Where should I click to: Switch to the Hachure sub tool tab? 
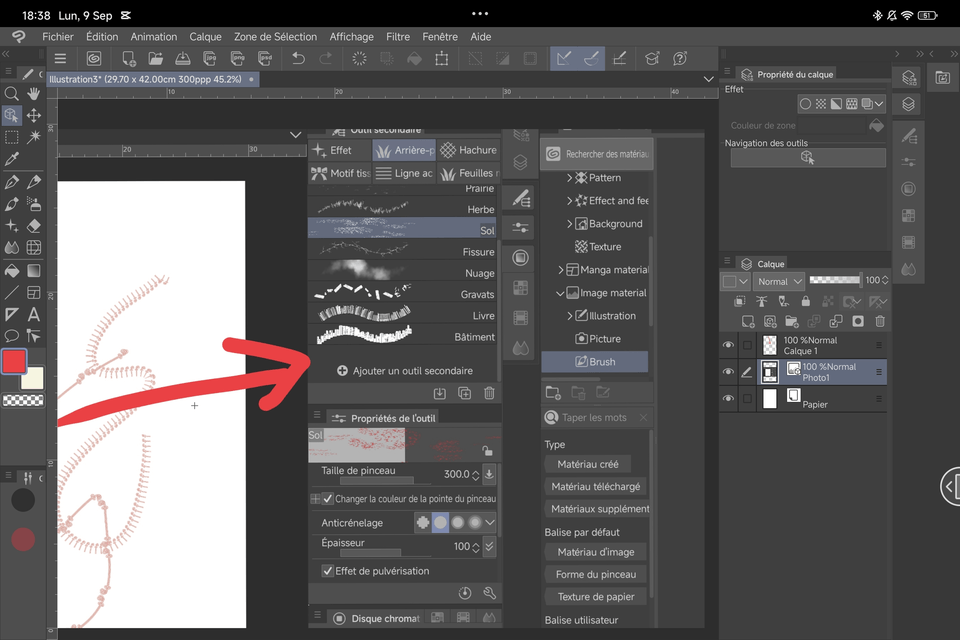(469, 150)
